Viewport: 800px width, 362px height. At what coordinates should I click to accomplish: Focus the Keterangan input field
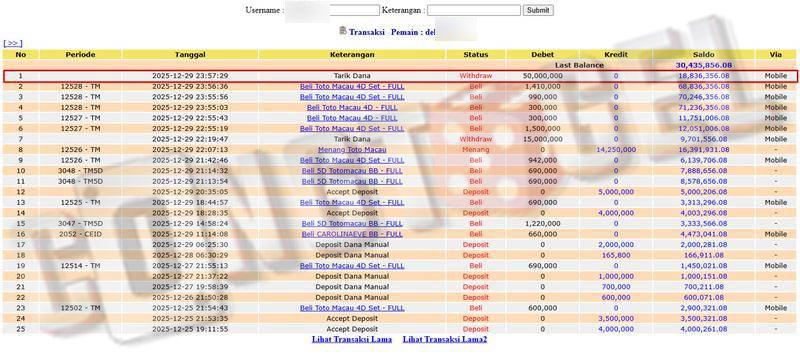click(474, 10)
